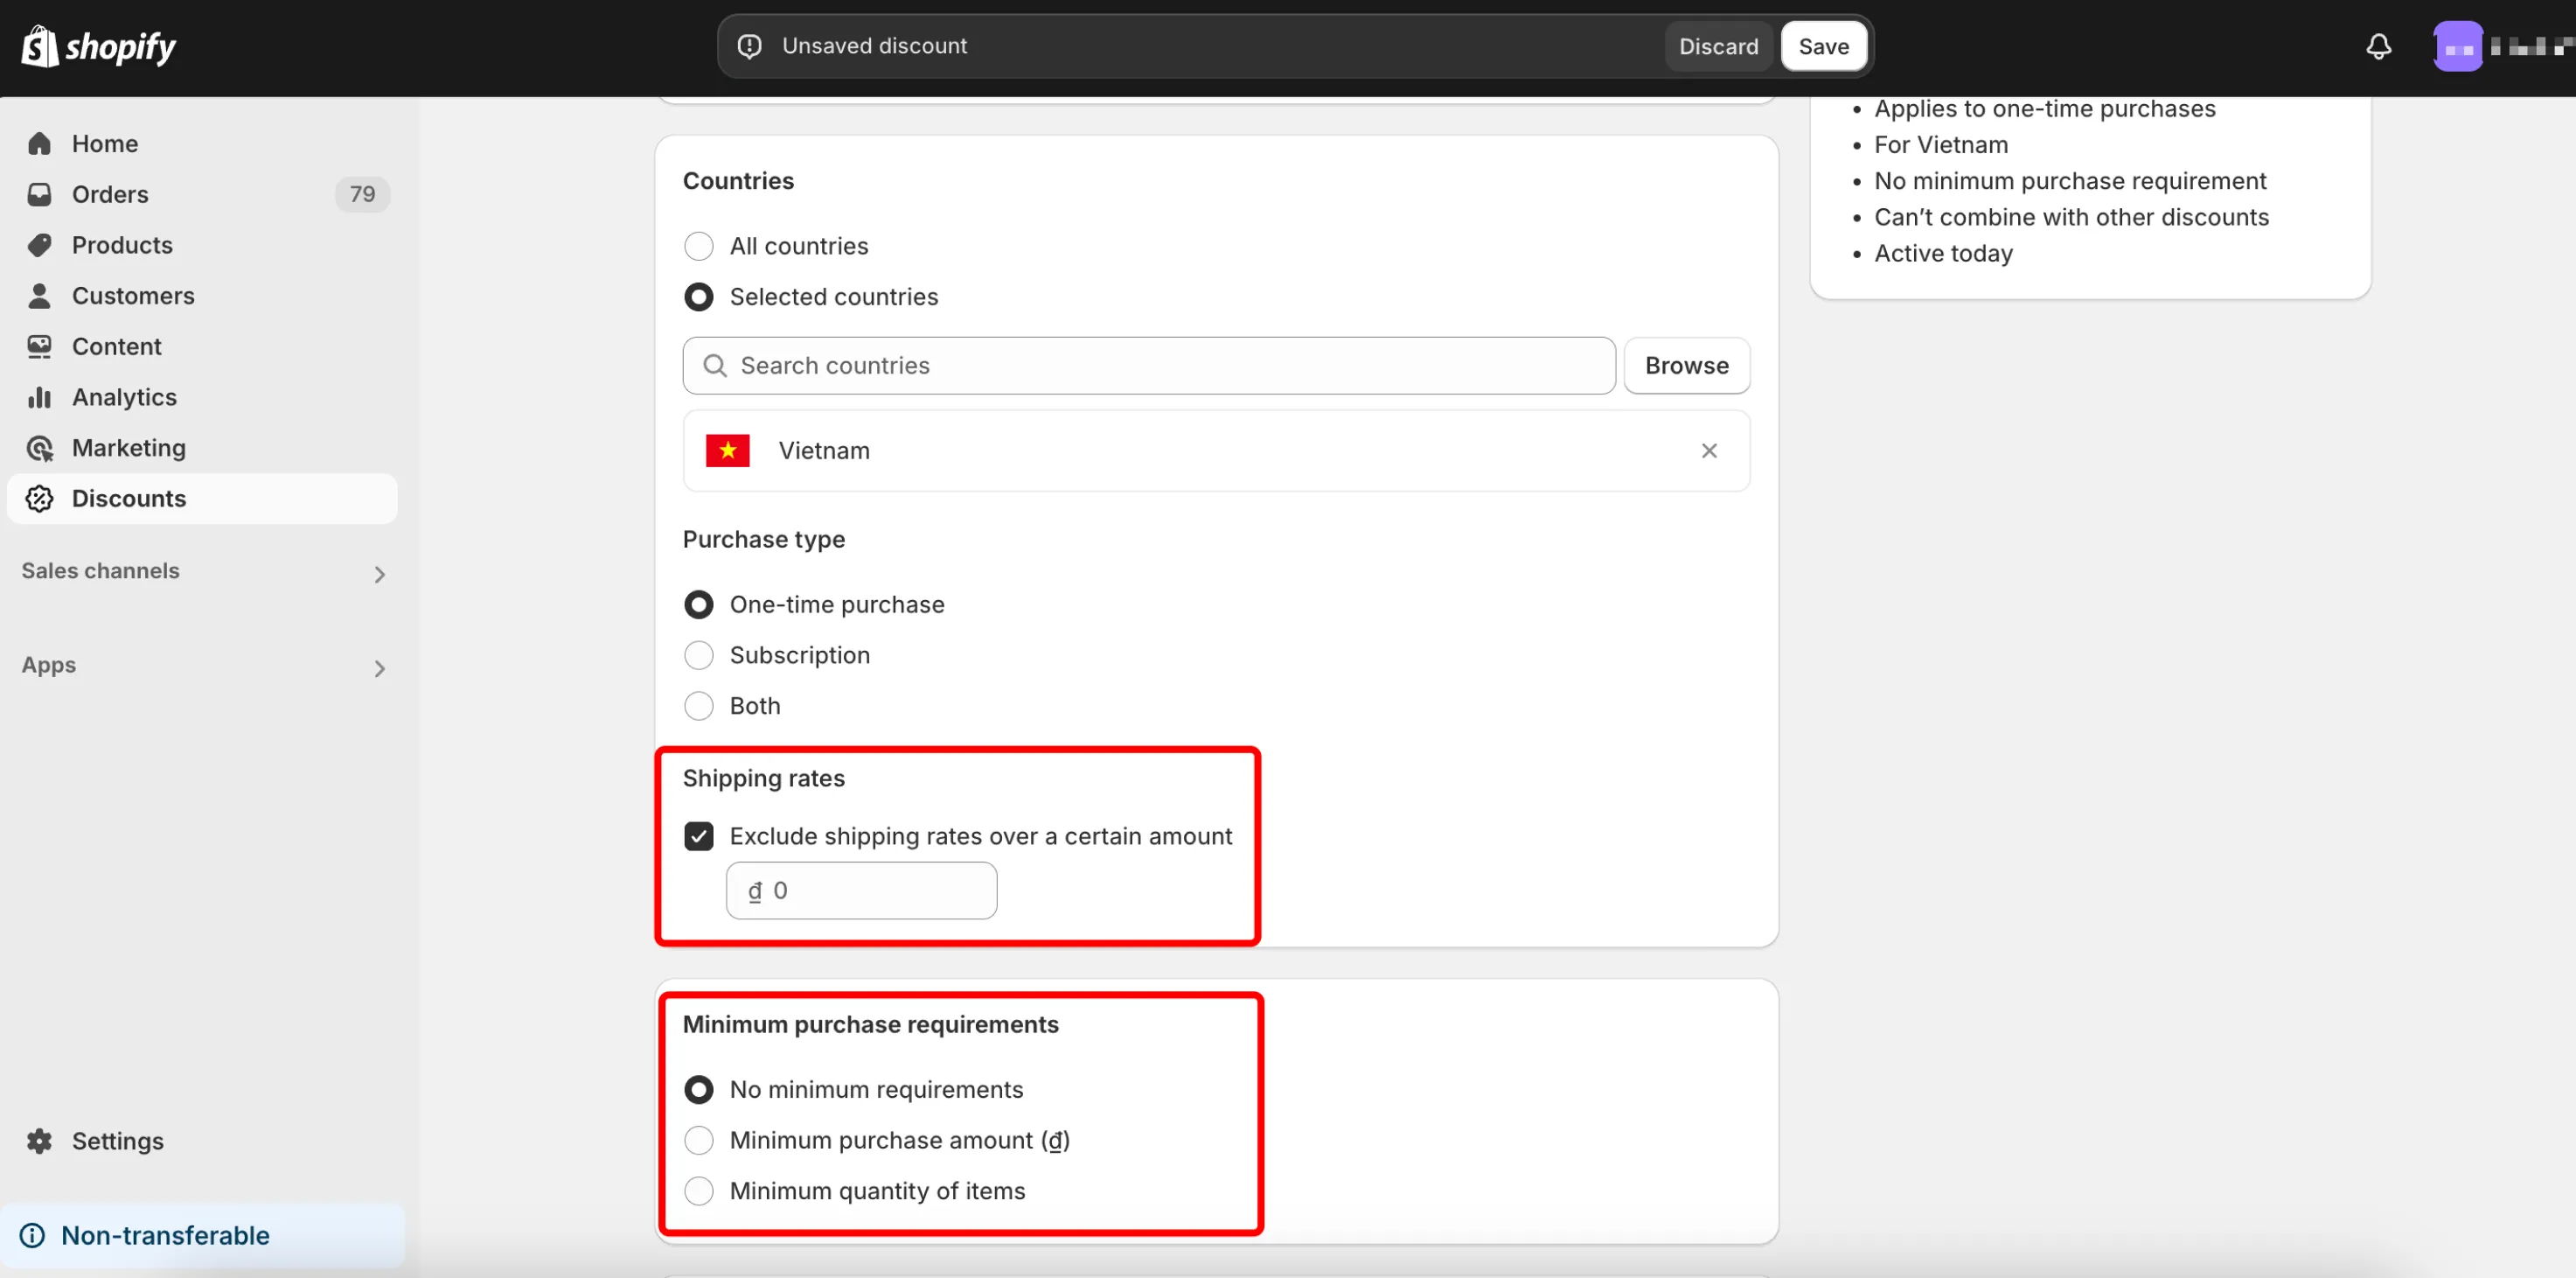Open Discounts section

coord(203,498)
